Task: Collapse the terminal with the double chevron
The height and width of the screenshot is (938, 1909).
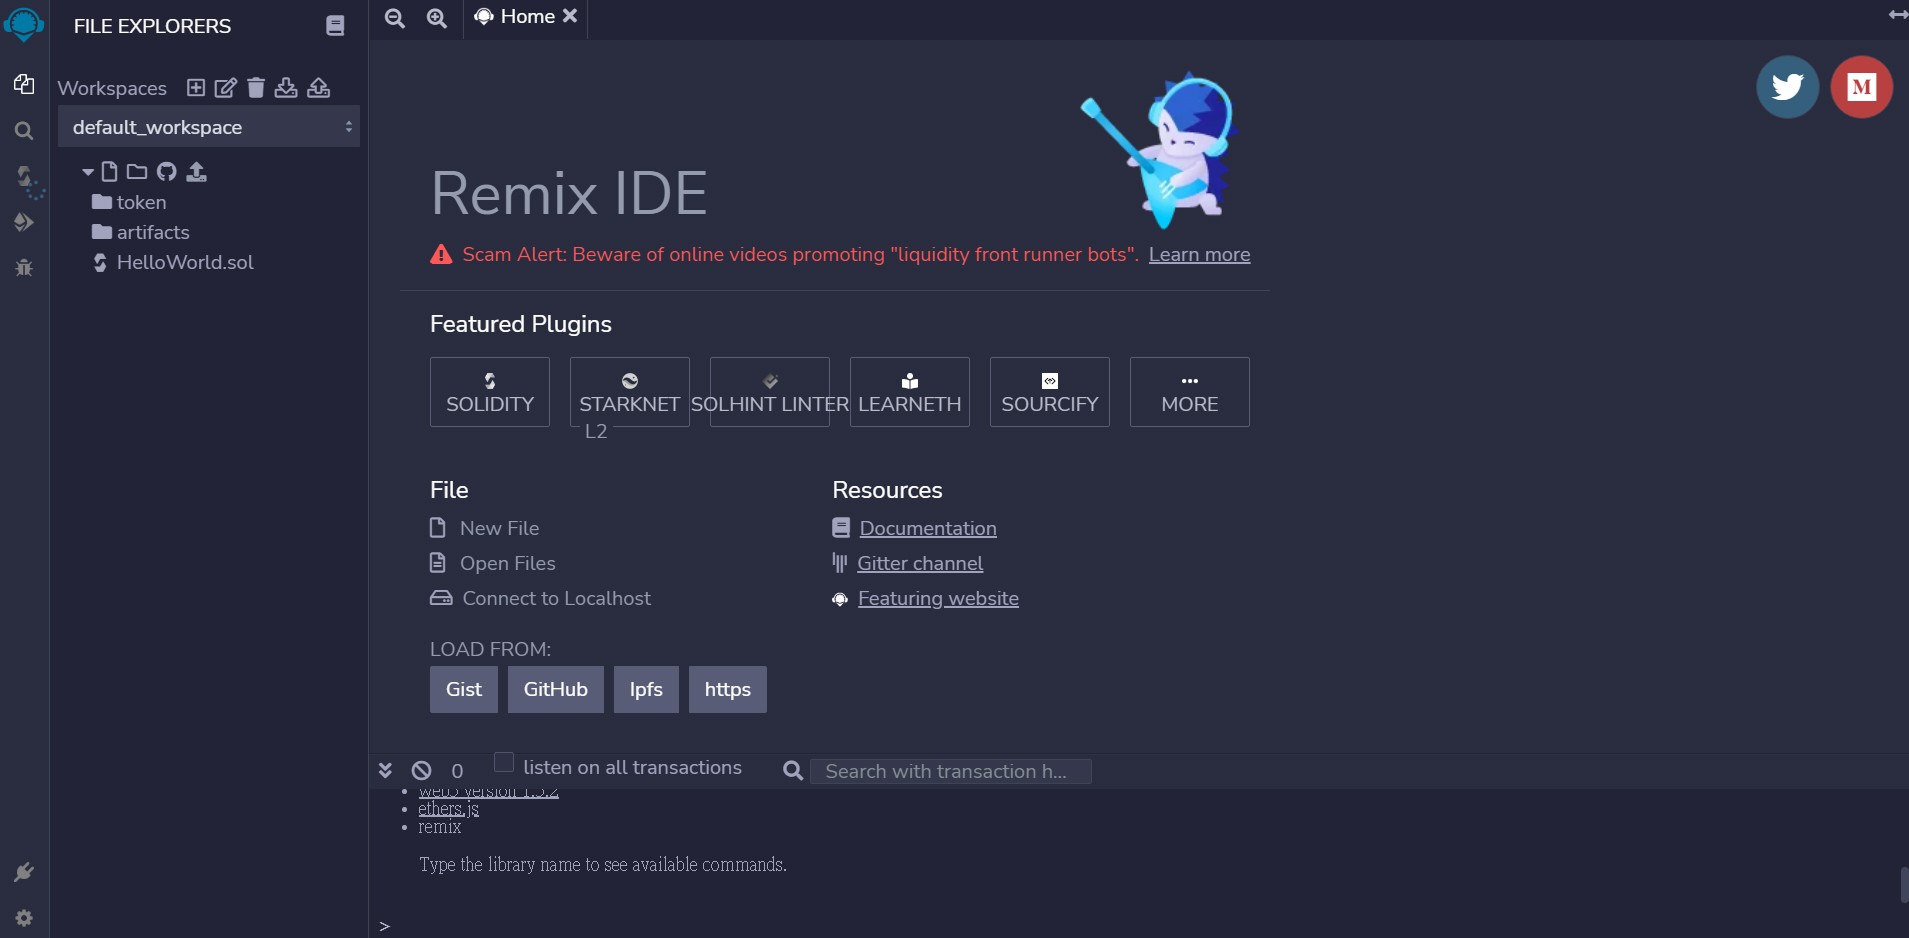Action: click(385, 770)
